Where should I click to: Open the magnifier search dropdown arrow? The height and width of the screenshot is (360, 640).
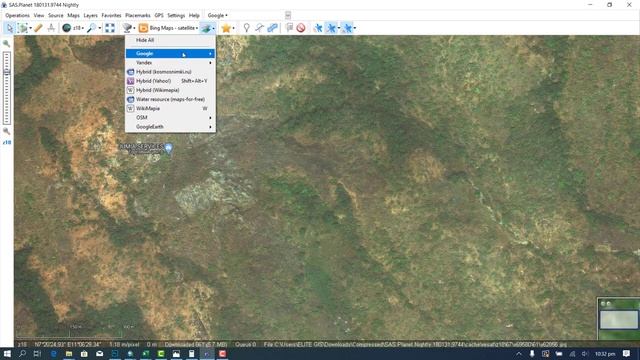pos(100,28)
